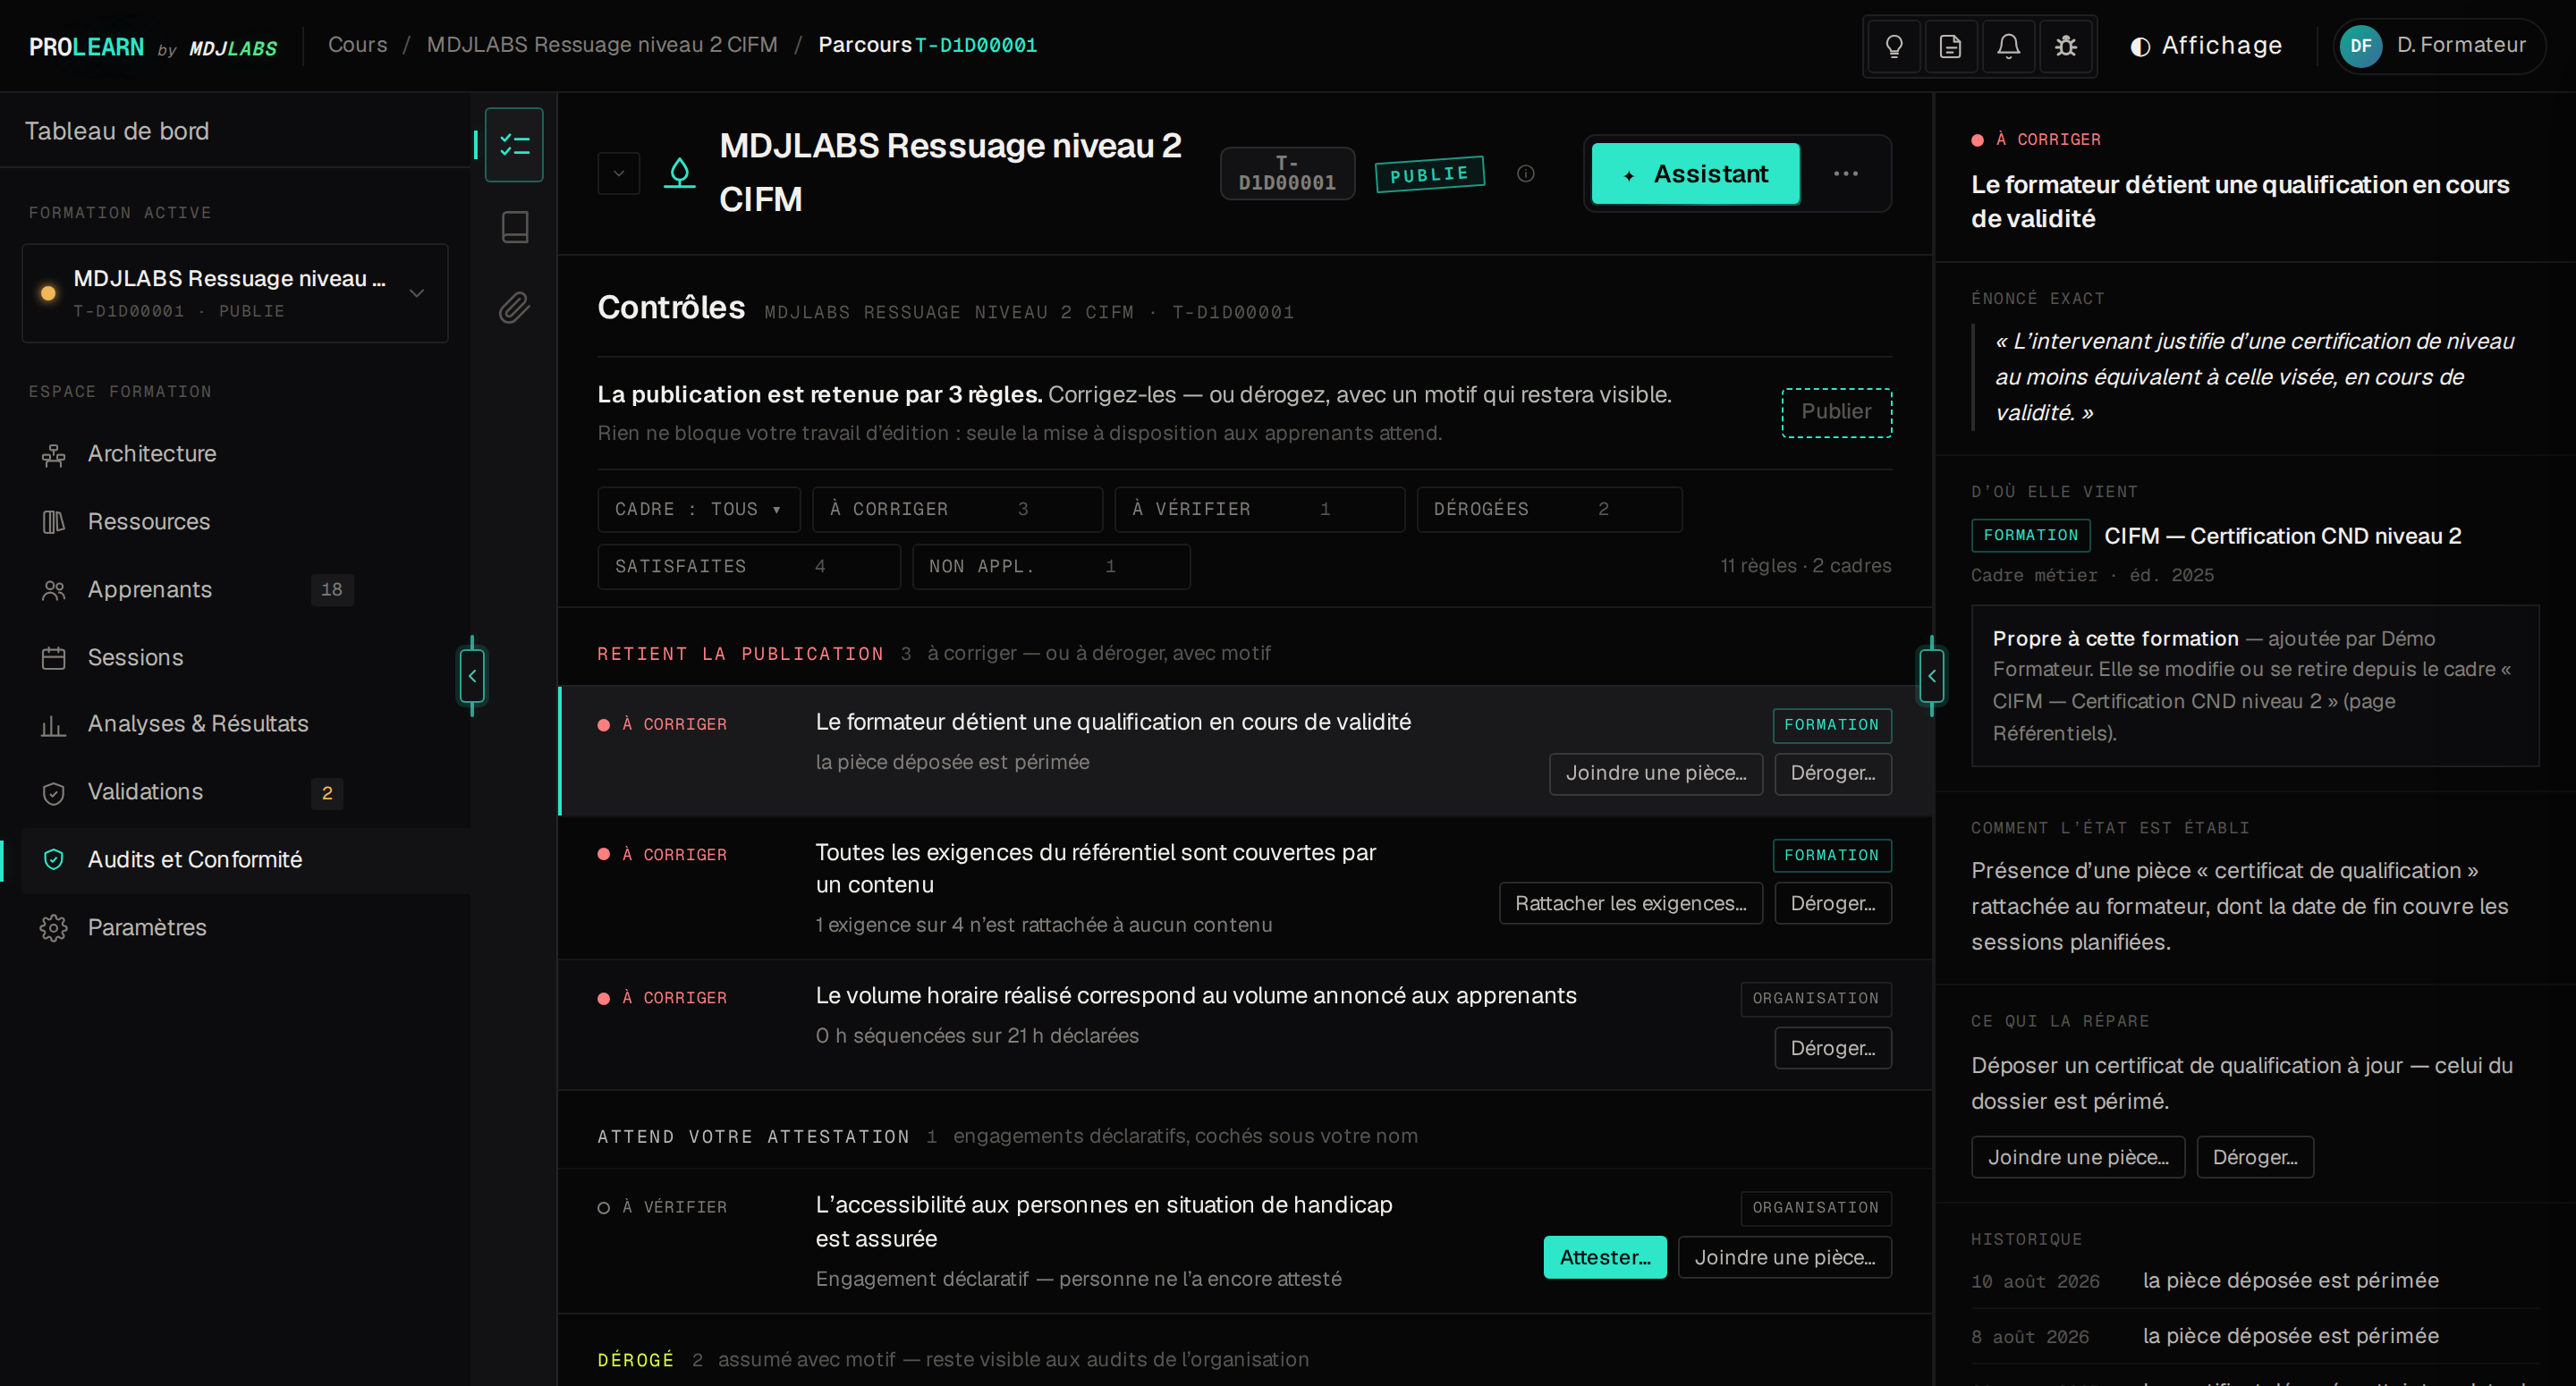This screenshot has width=2576, height=1386.
Task: Click the Audits et Conformité shield icon
Action: pyautogui.click(x=53, y=860)
